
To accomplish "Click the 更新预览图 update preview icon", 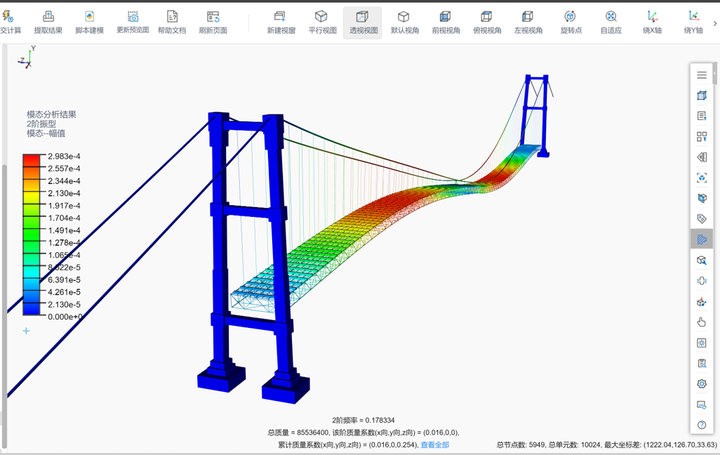I will 132,21.
